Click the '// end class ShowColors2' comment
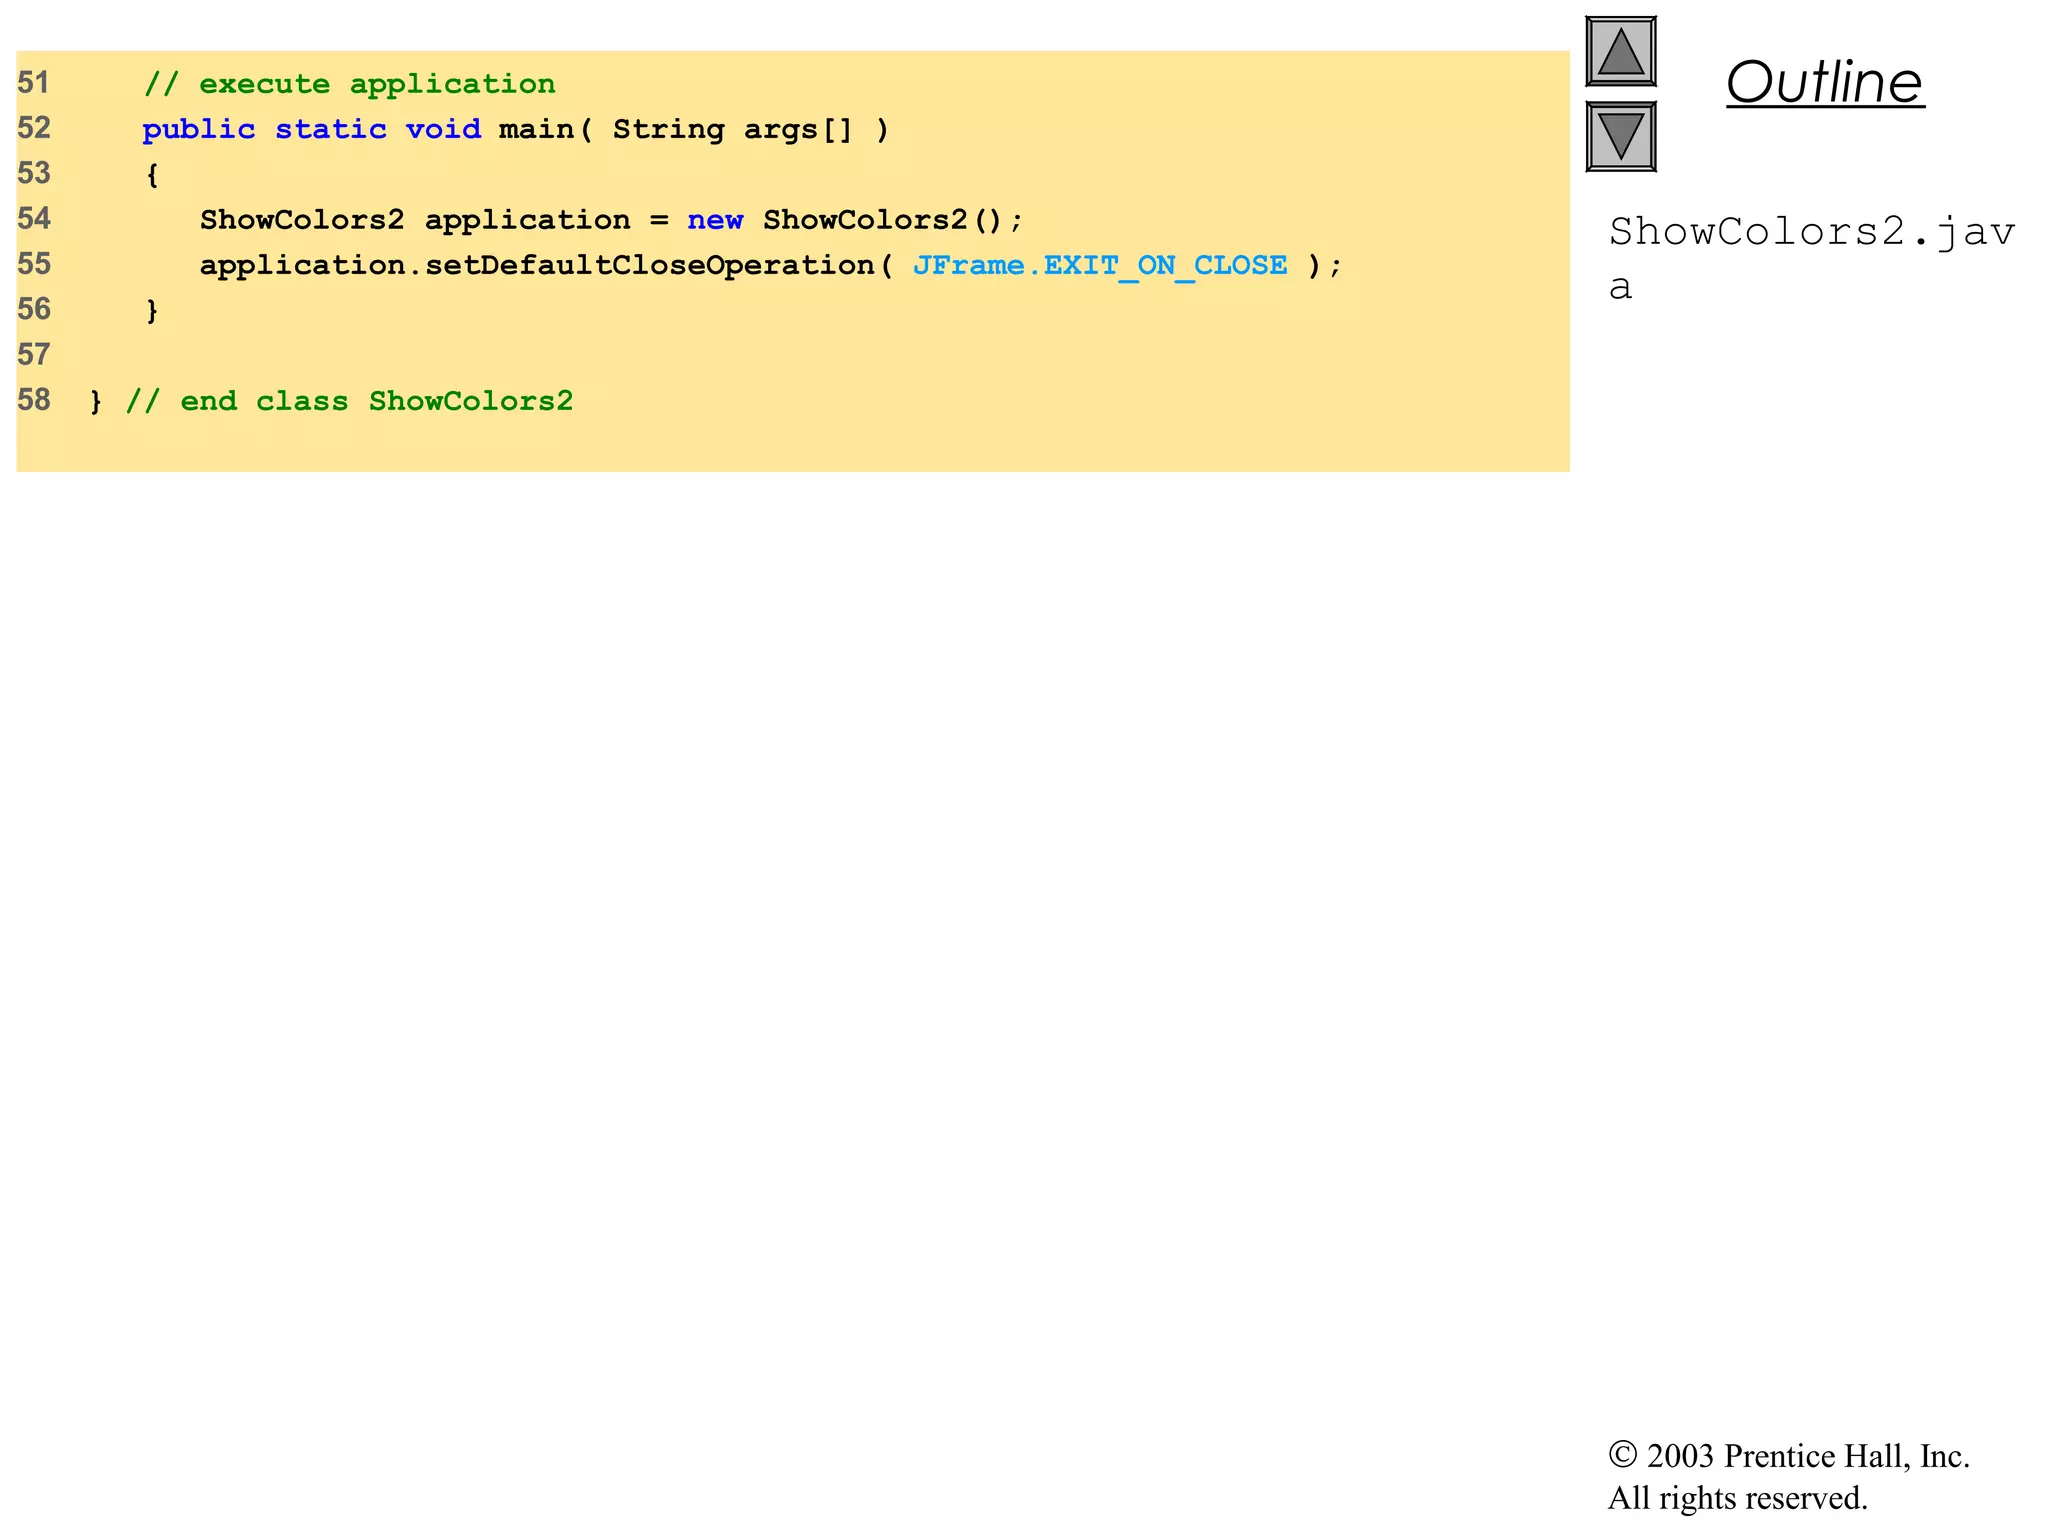This screenshot has height=1536, width=2048. [x=349, y=401]
